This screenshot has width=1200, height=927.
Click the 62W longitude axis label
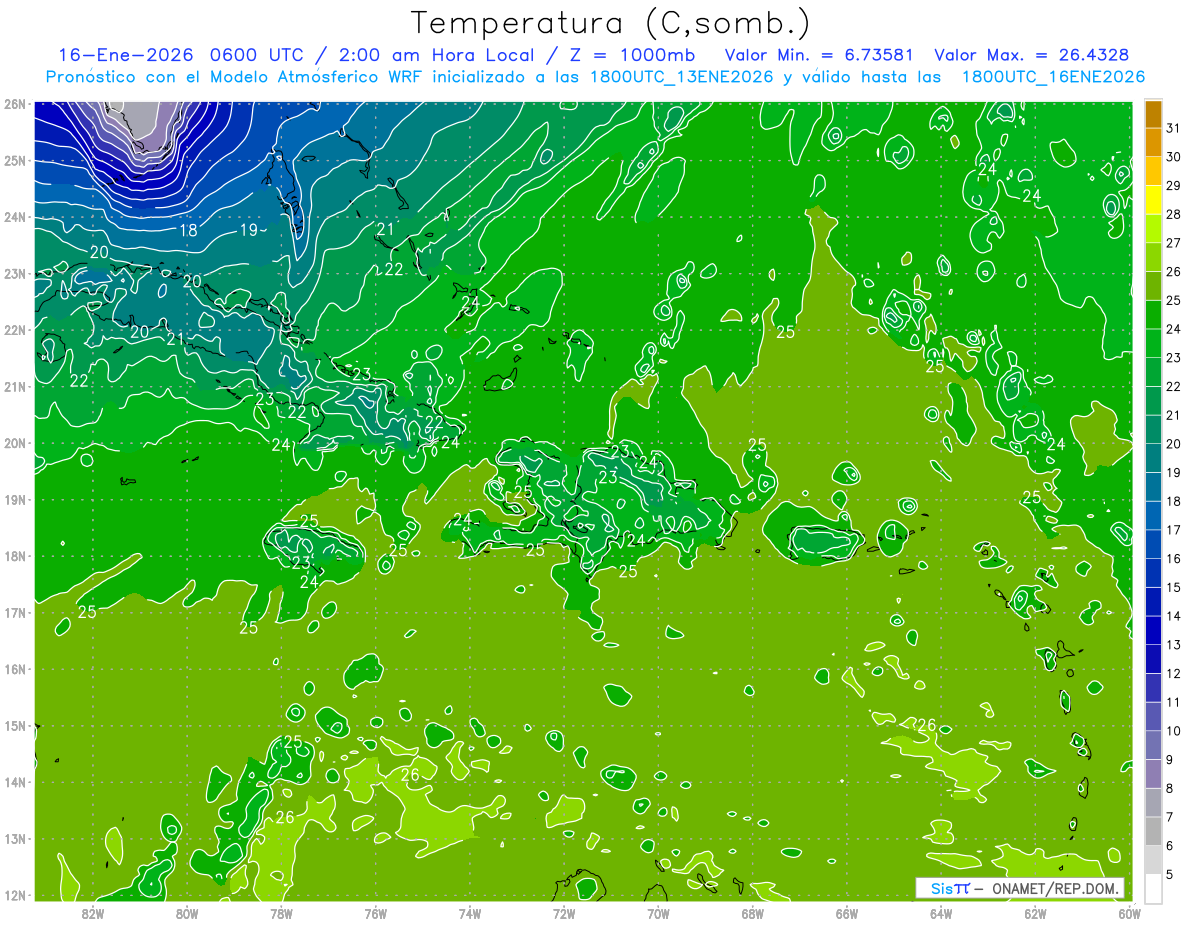coord(1035,913)
